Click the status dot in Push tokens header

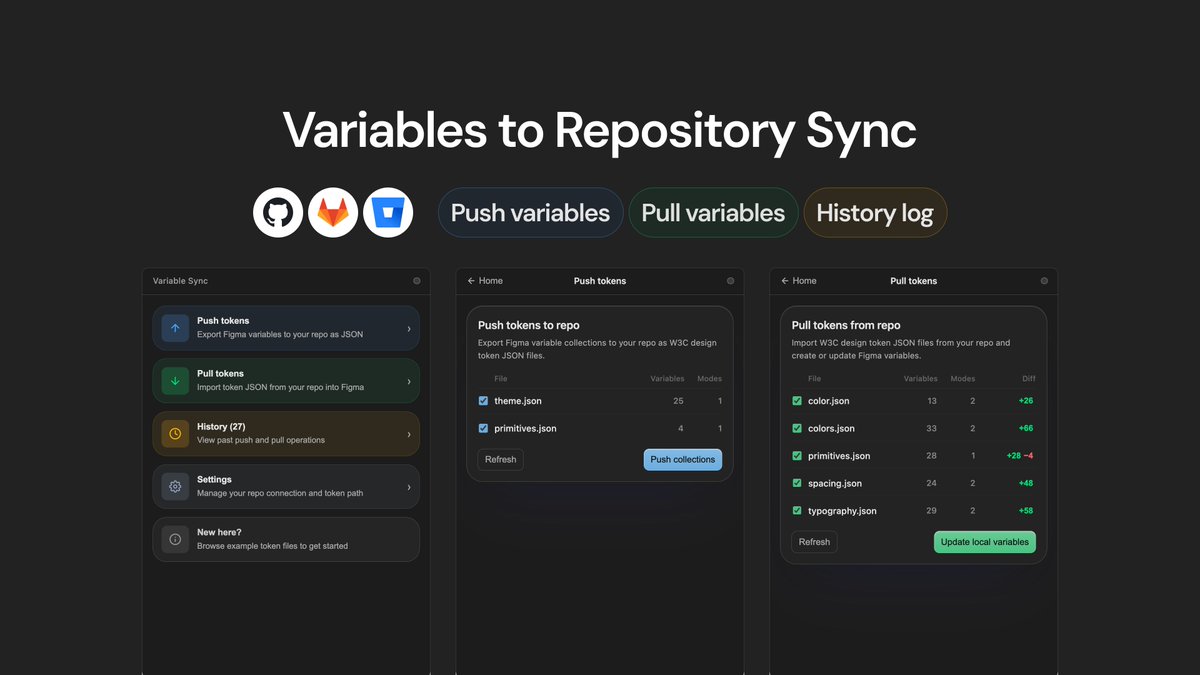coord(731,281)
